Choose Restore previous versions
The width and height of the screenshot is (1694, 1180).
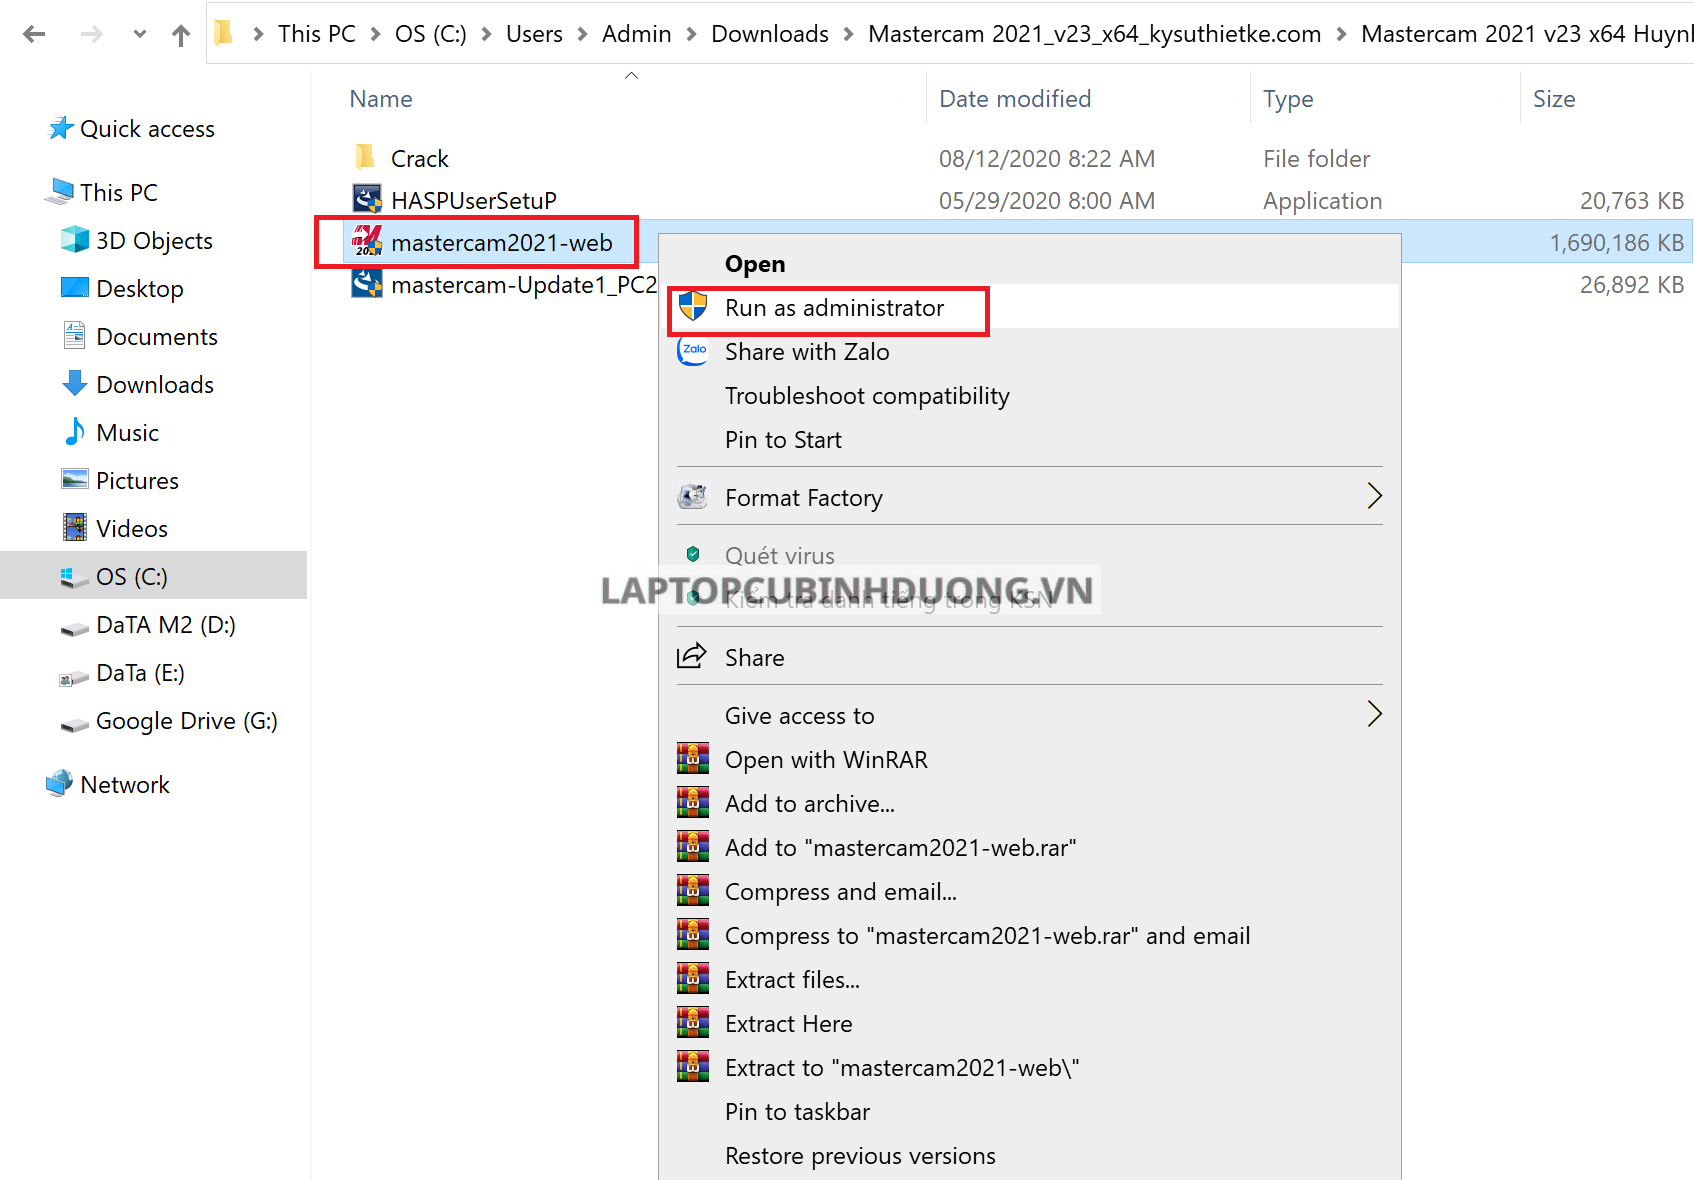coord(859,1156)
